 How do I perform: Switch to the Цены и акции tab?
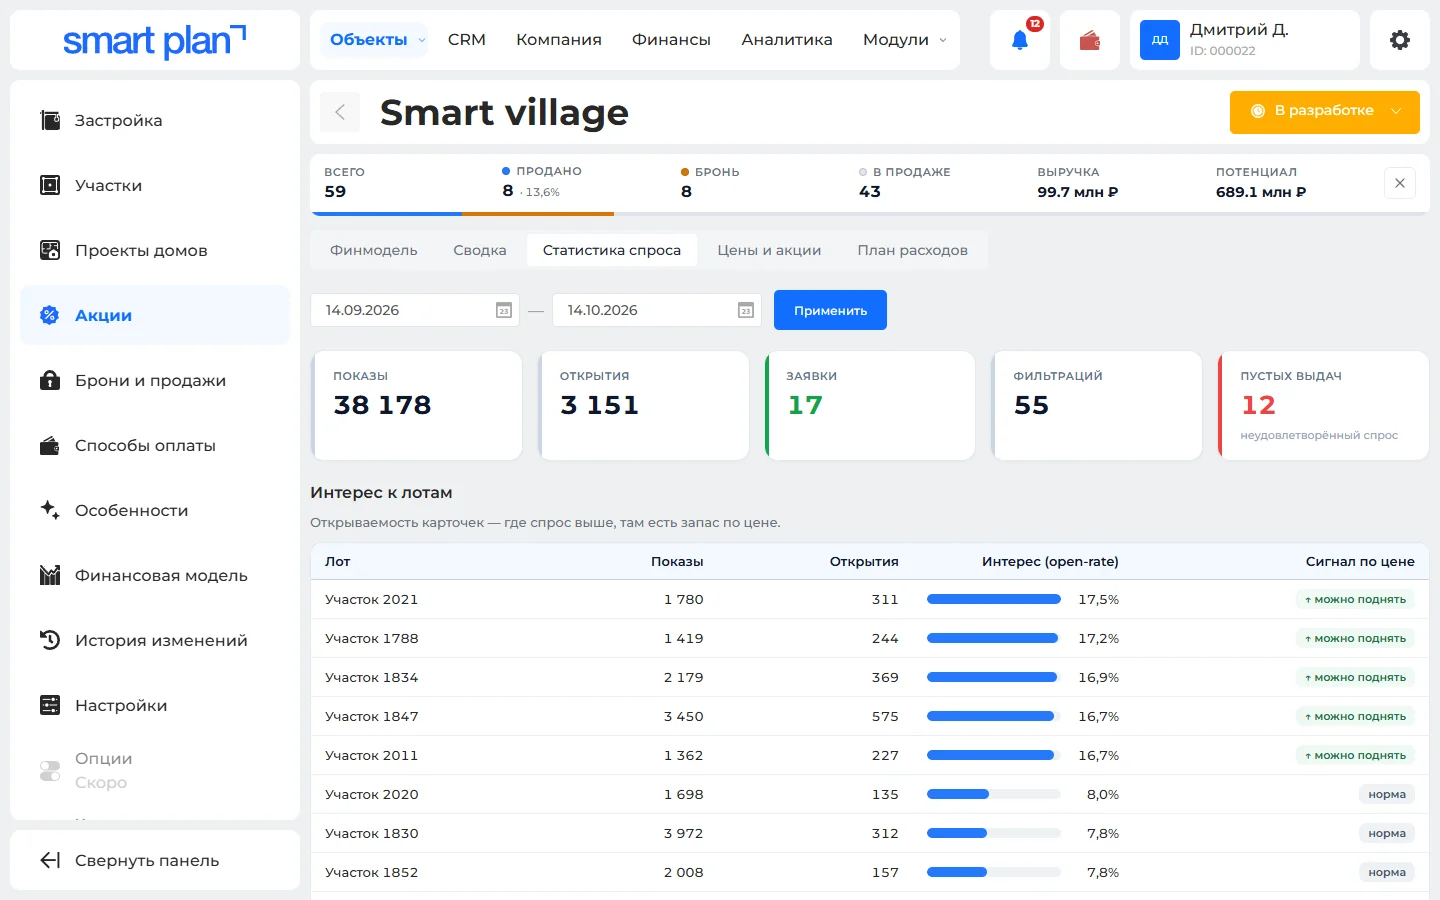(x=769, y=250)
